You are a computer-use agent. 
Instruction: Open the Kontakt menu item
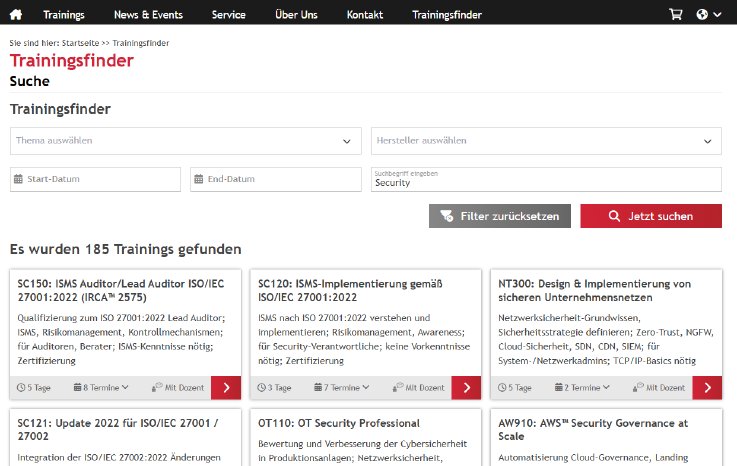tap(365, 15)
